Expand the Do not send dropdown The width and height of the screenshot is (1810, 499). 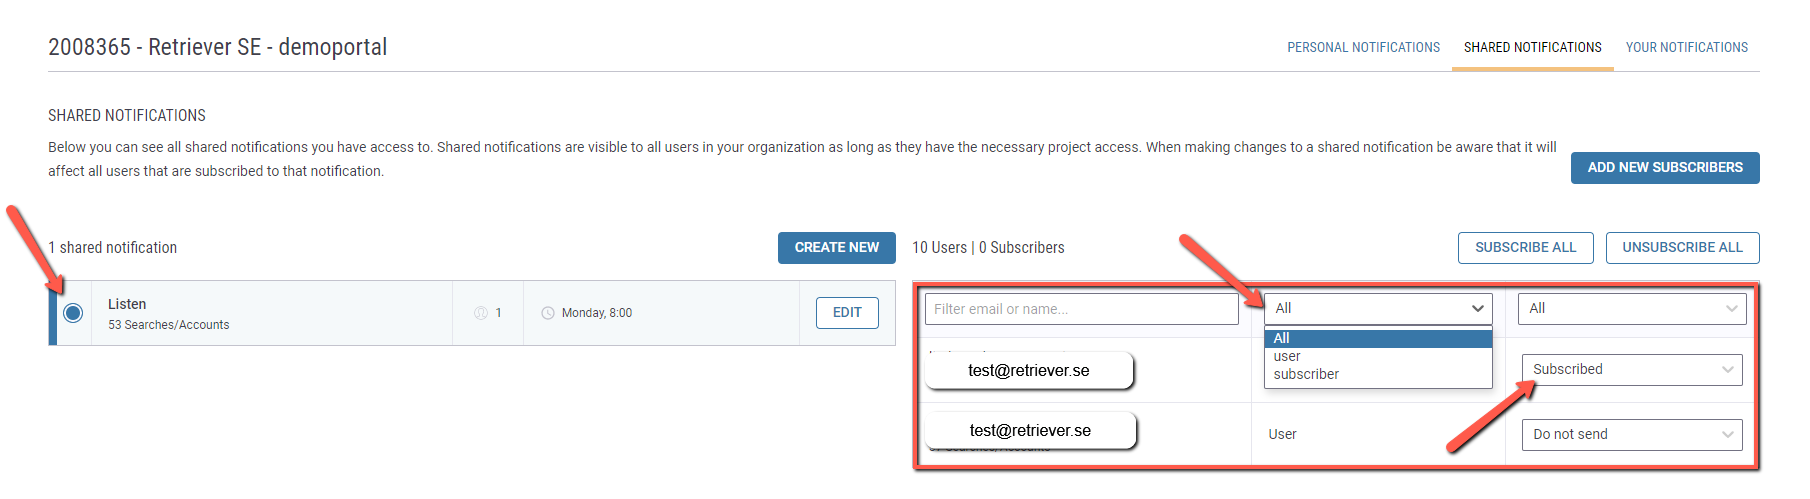(1632, 434)
